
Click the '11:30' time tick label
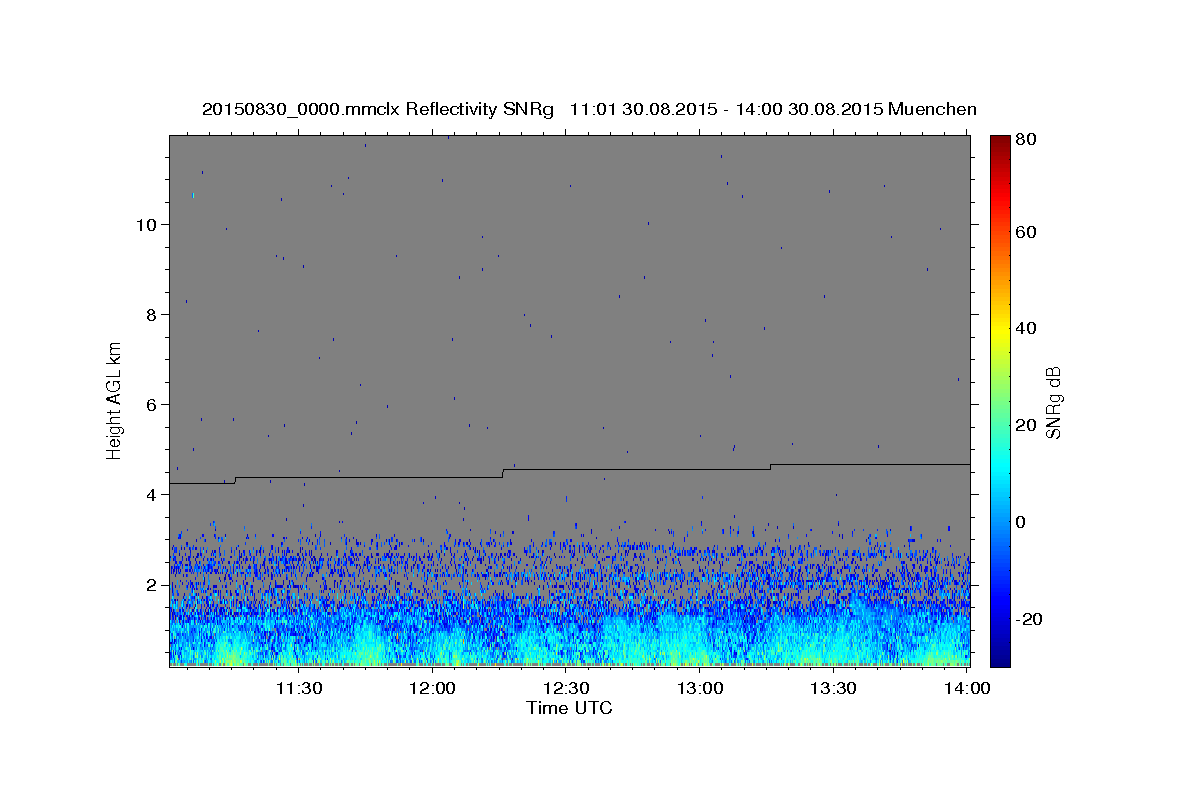299,689
